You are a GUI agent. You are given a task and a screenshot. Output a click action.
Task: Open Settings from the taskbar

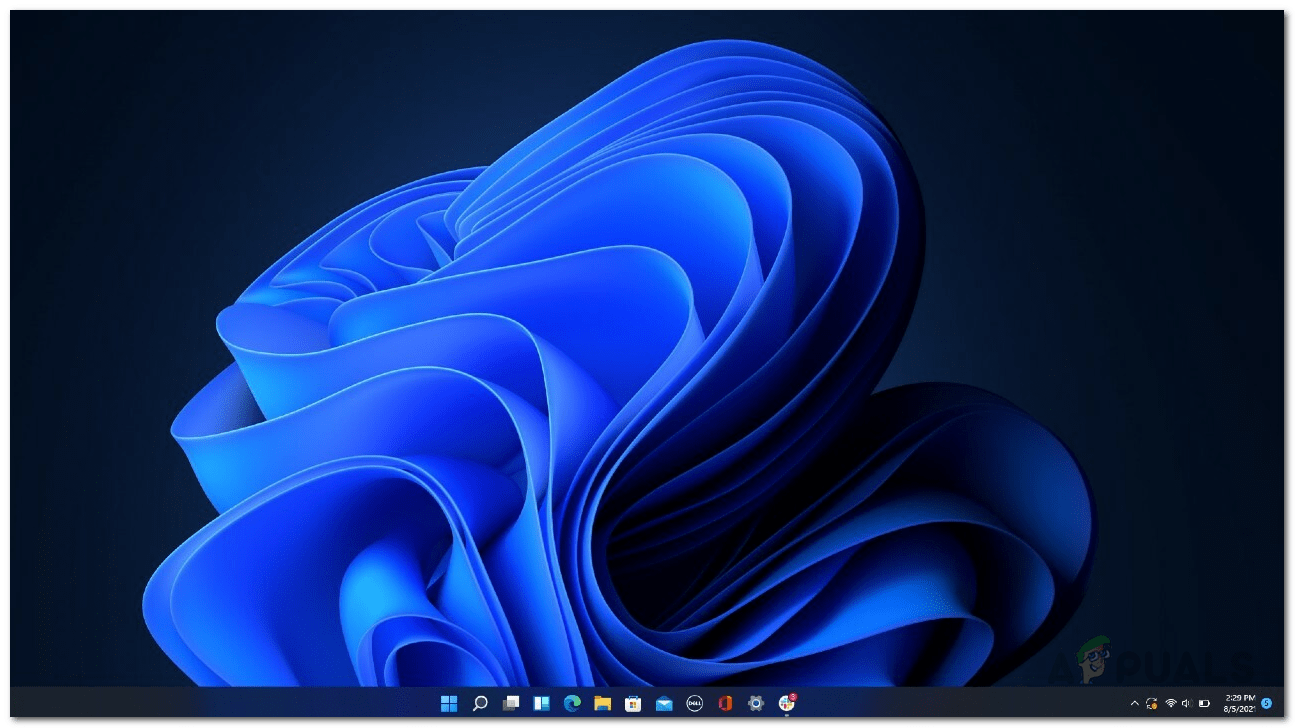[756, 703]
